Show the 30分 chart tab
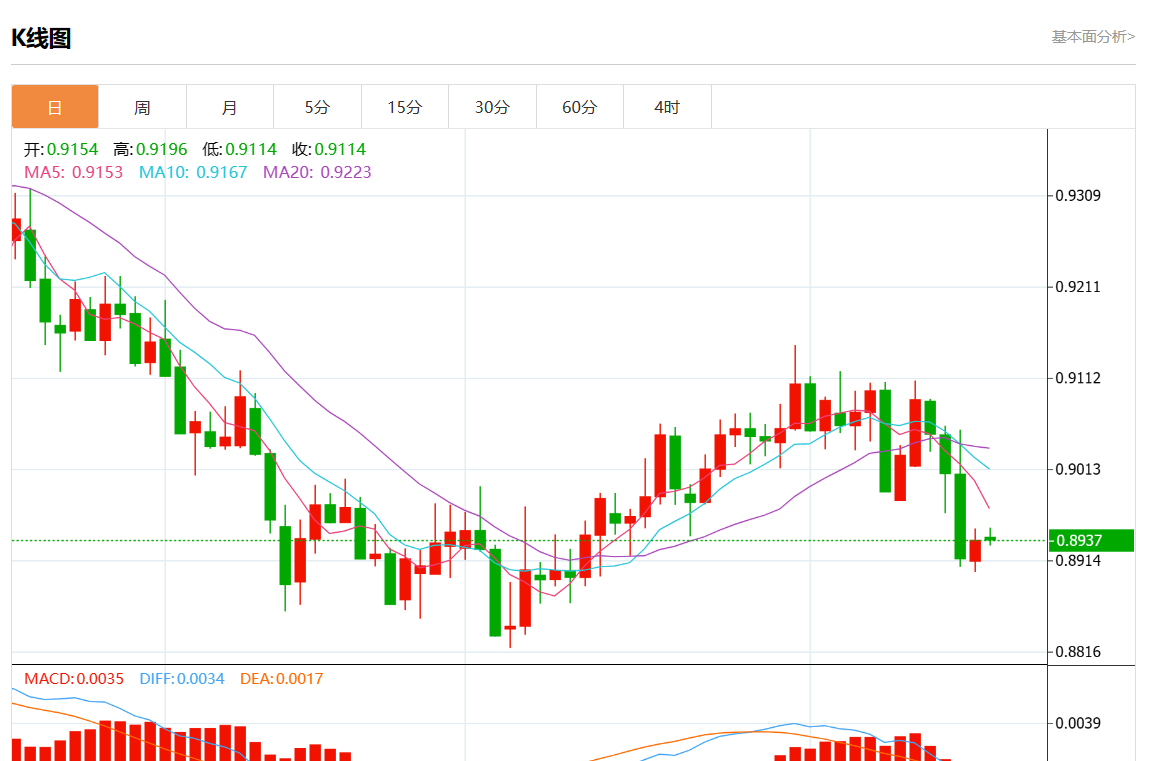1163x761 pixels. coord(492,107)
